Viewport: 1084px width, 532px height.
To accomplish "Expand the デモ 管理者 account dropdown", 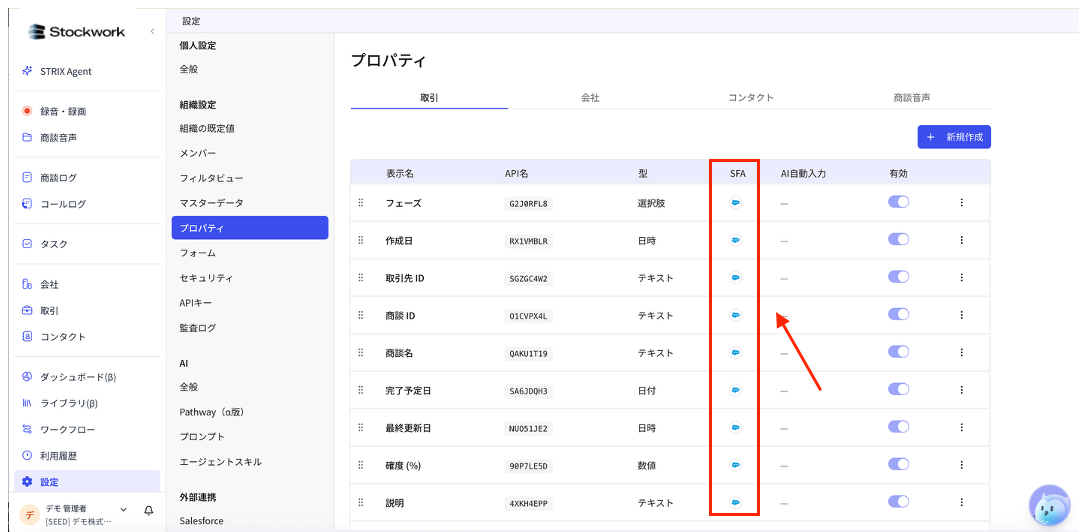I will [124, 509].
